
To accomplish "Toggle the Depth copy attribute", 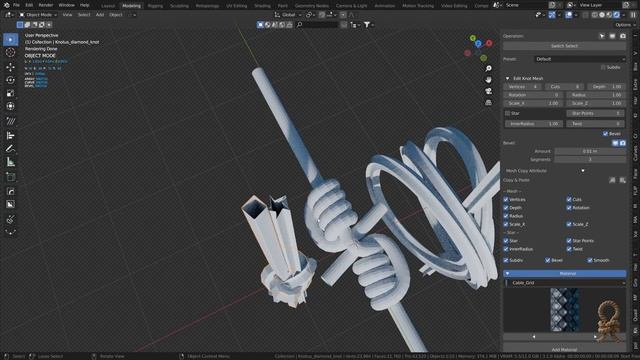I will 506,208.
